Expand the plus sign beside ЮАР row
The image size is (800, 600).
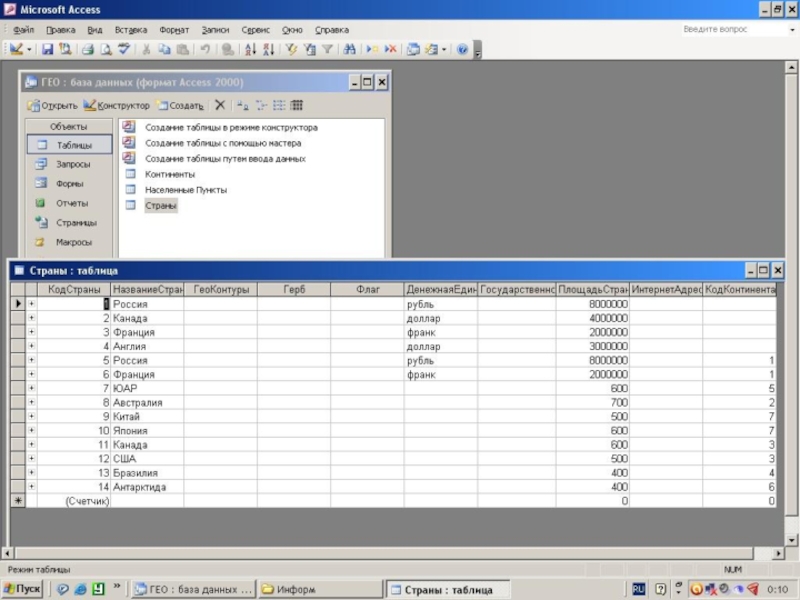[x=31, y=388]
